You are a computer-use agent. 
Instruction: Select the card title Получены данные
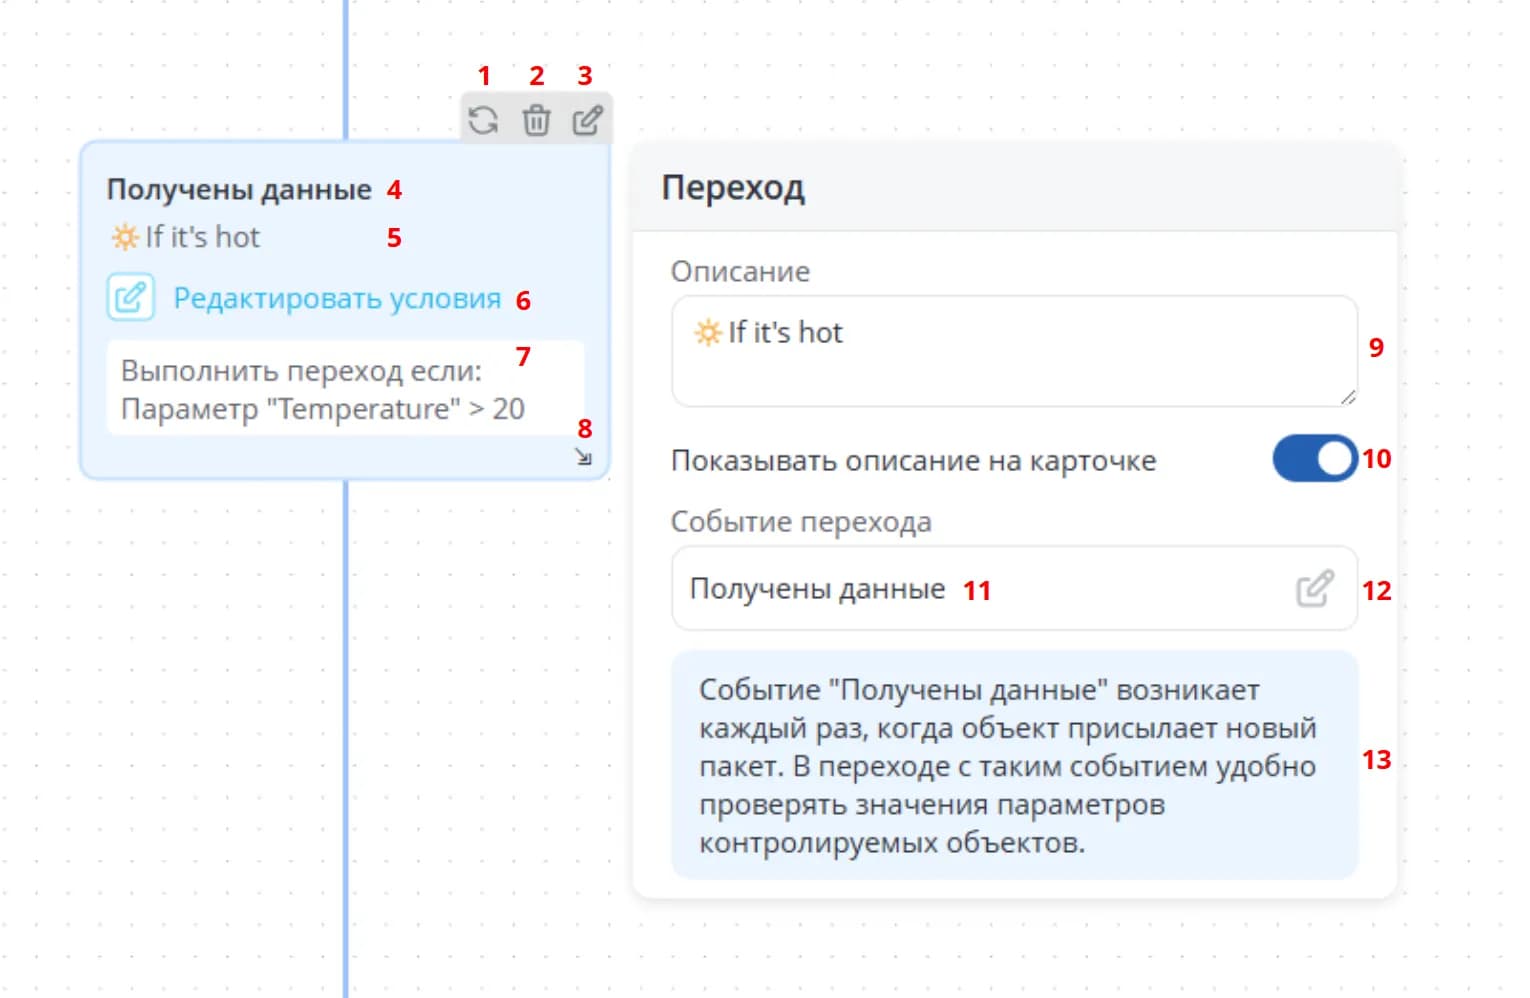pos(239,189)
